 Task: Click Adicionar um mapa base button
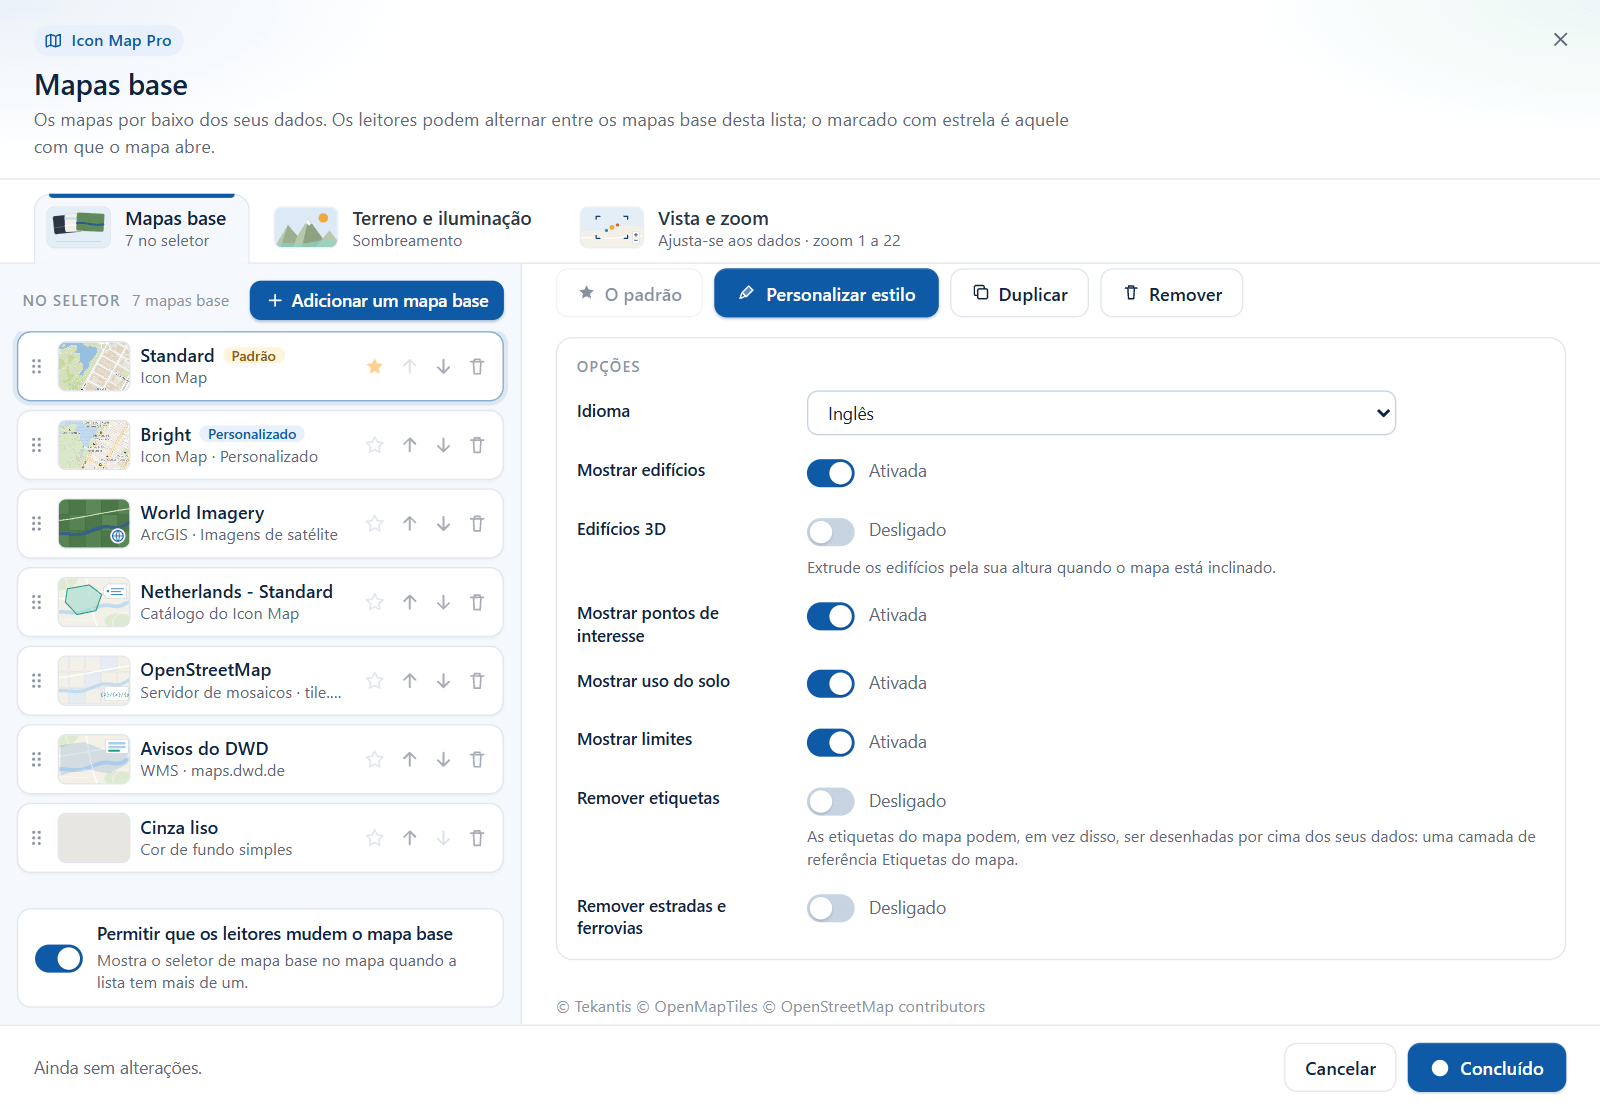(x=377, y=301)
